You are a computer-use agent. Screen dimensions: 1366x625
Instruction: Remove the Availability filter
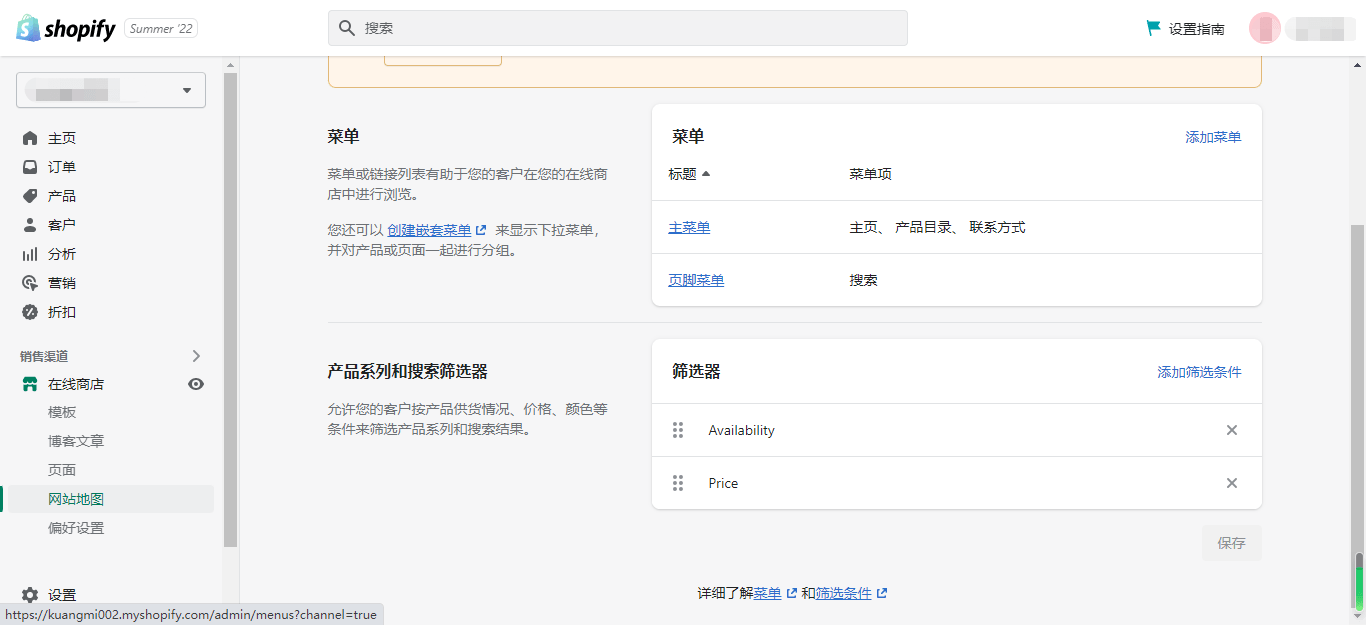click(1232, 430)
